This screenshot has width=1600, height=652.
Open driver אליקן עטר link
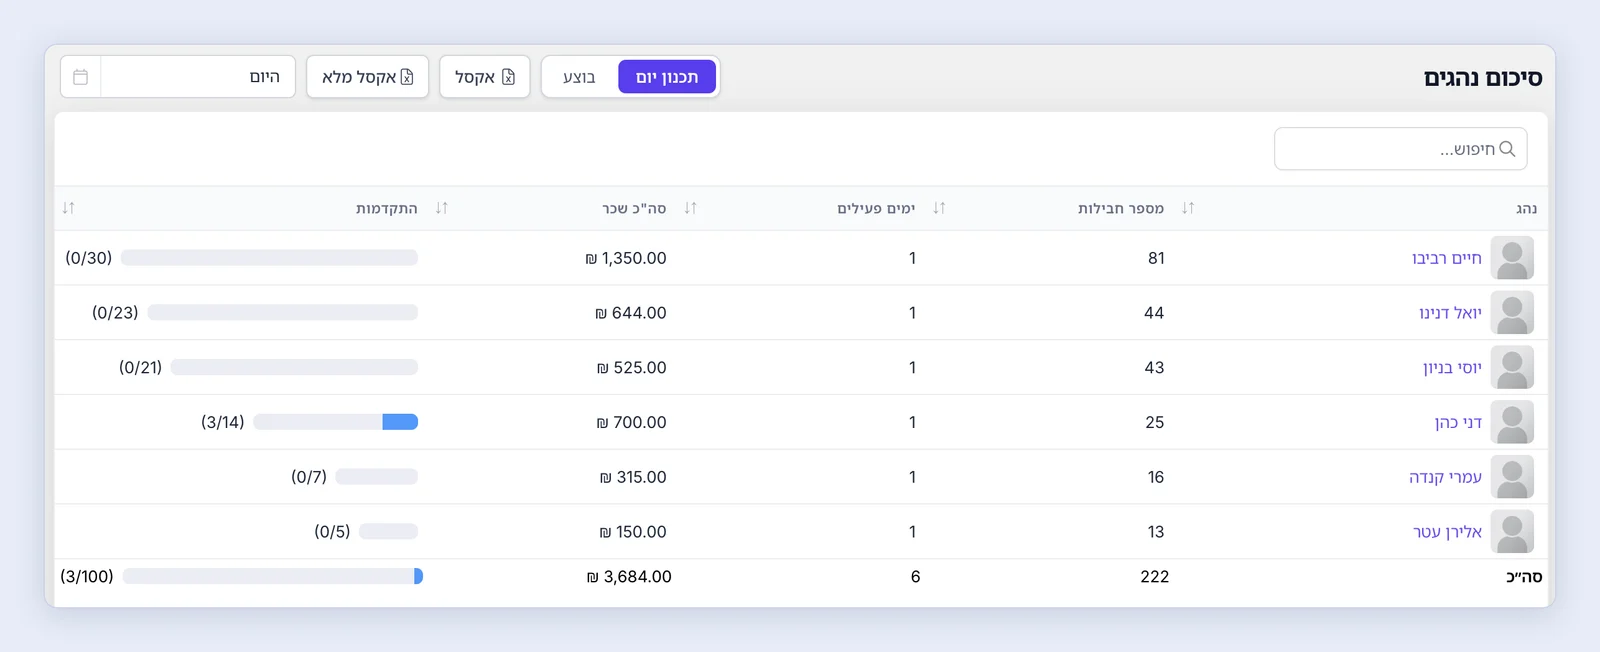click(x=1447, y=532)
